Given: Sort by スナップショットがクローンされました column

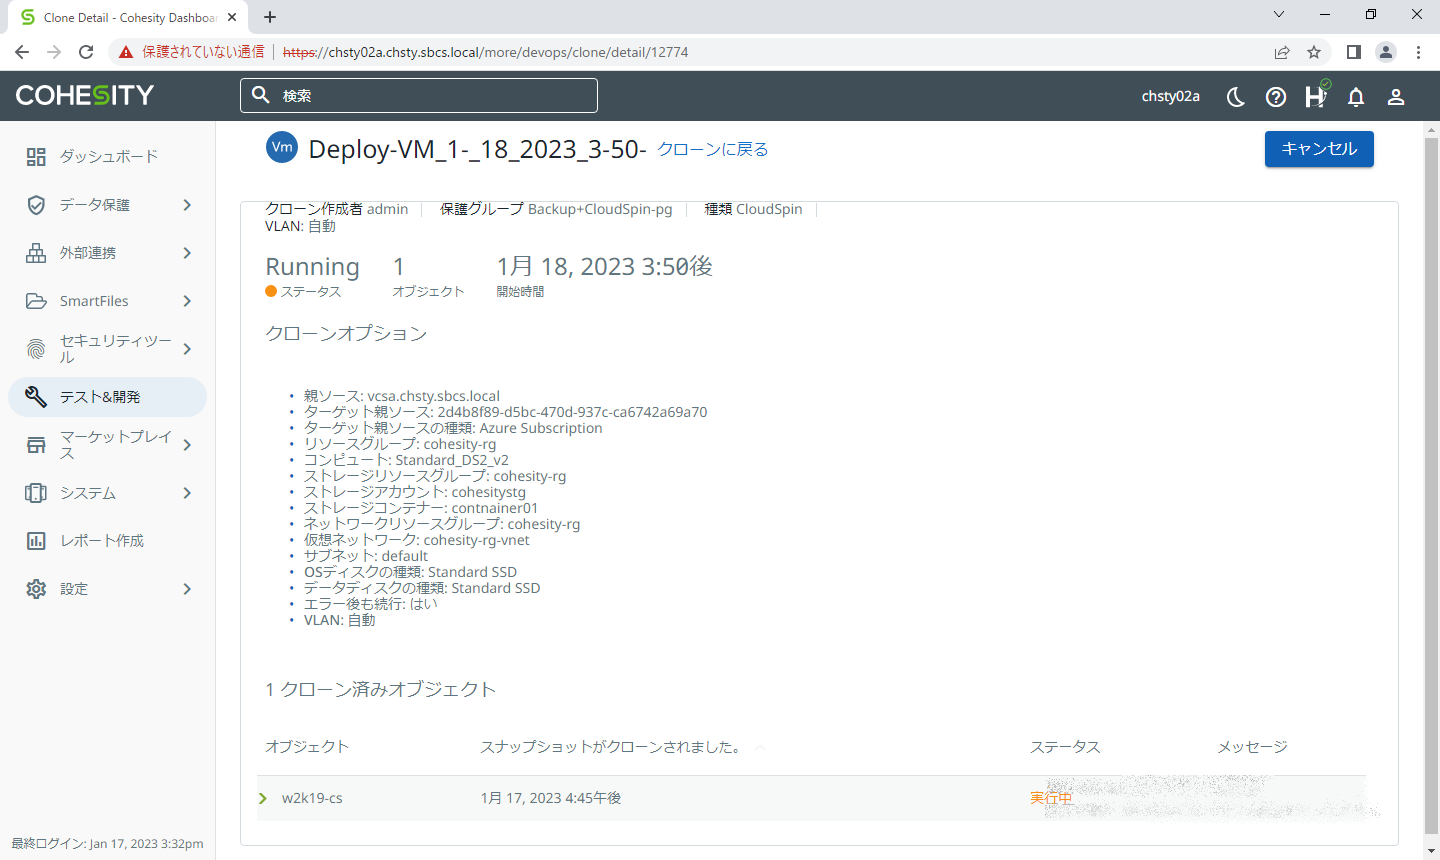Looking at the screenshot, I should pos(611,747).
